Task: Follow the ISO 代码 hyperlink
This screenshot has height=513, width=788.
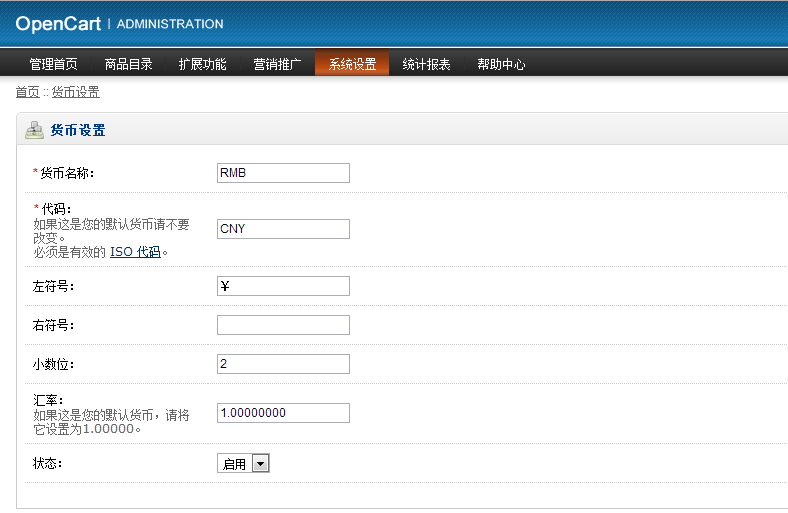Action: pos(135,252)
